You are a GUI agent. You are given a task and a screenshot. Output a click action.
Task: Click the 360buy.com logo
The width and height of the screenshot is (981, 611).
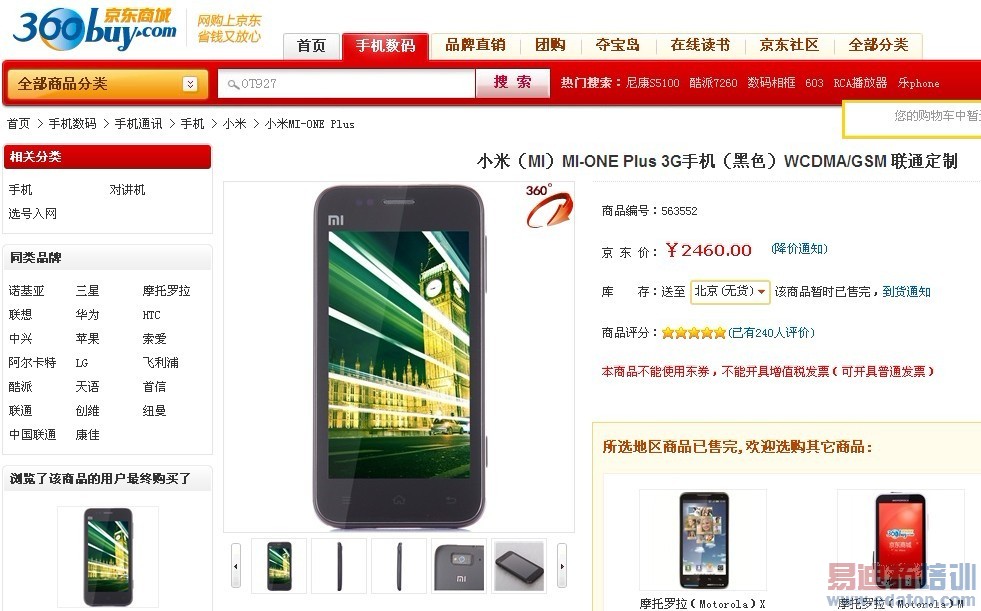point(94,29)
